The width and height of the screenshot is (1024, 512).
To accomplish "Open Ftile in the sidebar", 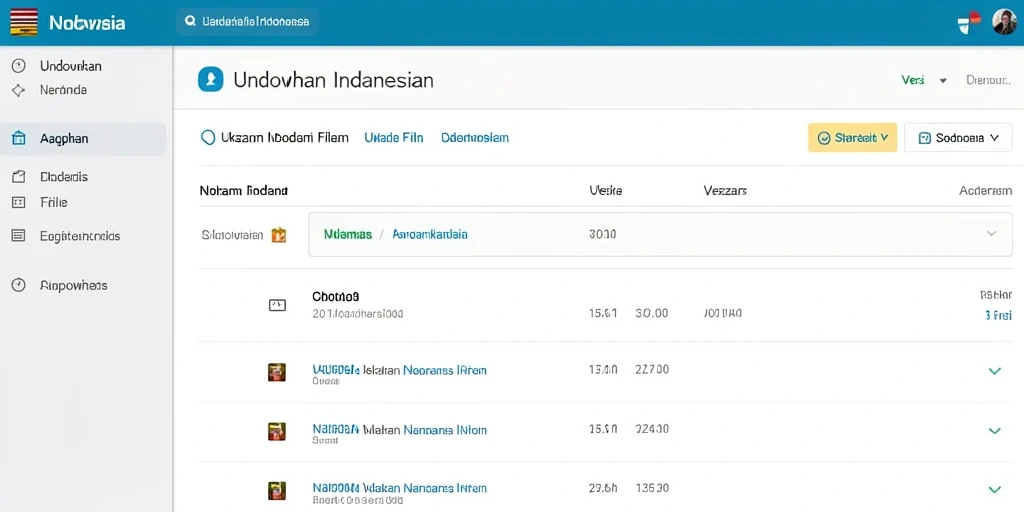I will [x=54, y=202].
